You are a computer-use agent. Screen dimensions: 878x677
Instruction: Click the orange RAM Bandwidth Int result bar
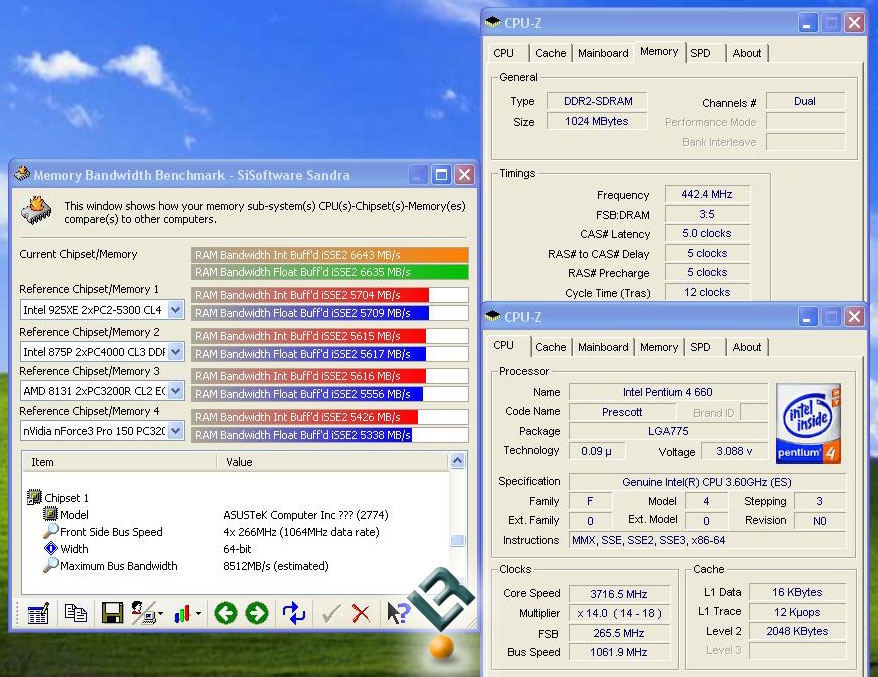click(329, 255)
